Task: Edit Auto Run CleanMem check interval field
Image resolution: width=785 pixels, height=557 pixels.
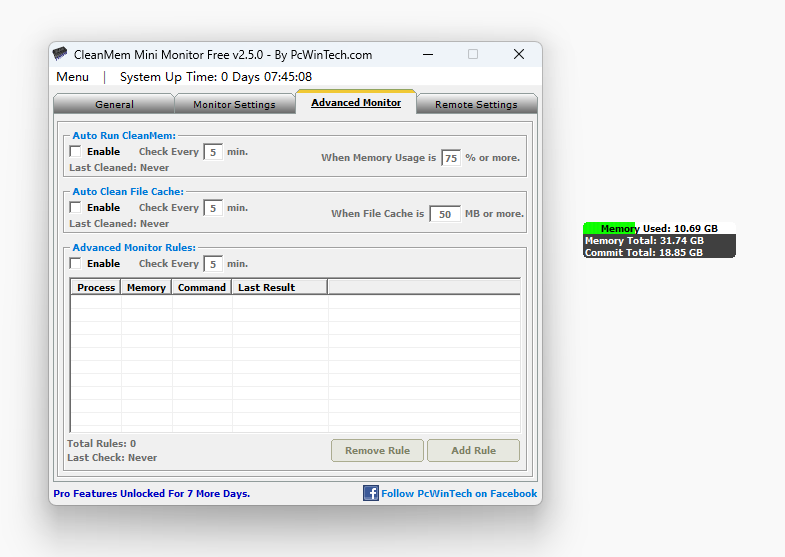Action: (213, 152)
